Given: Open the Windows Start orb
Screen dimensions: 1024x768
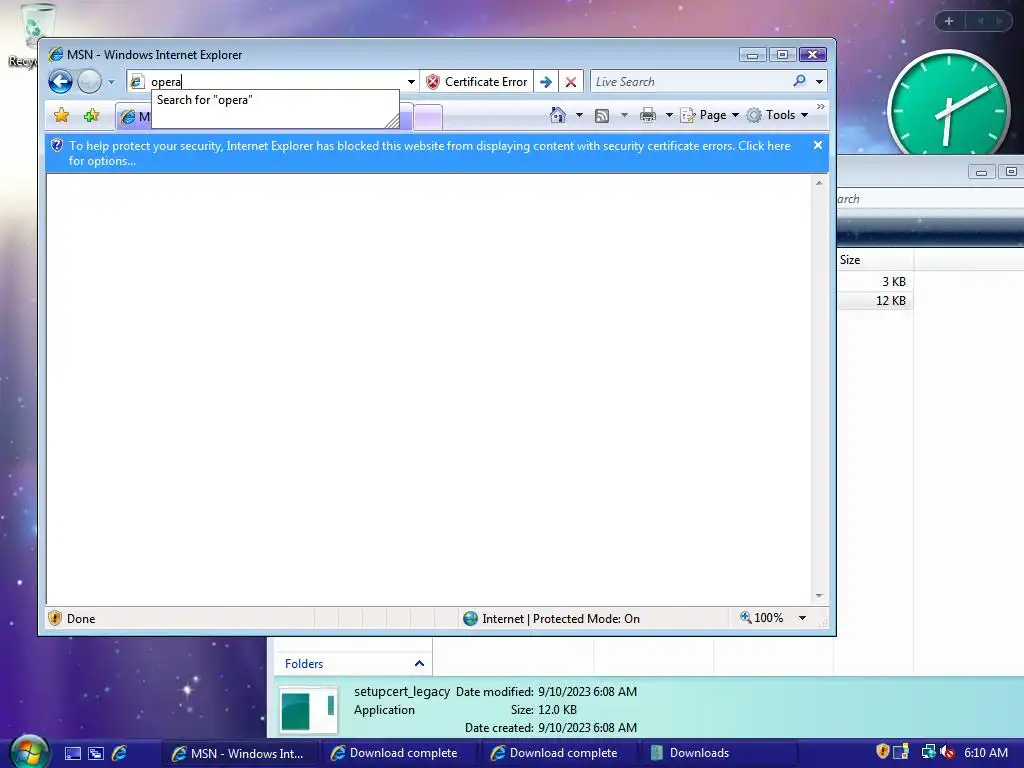Looking at the screenshot, I should pos(29,751).
